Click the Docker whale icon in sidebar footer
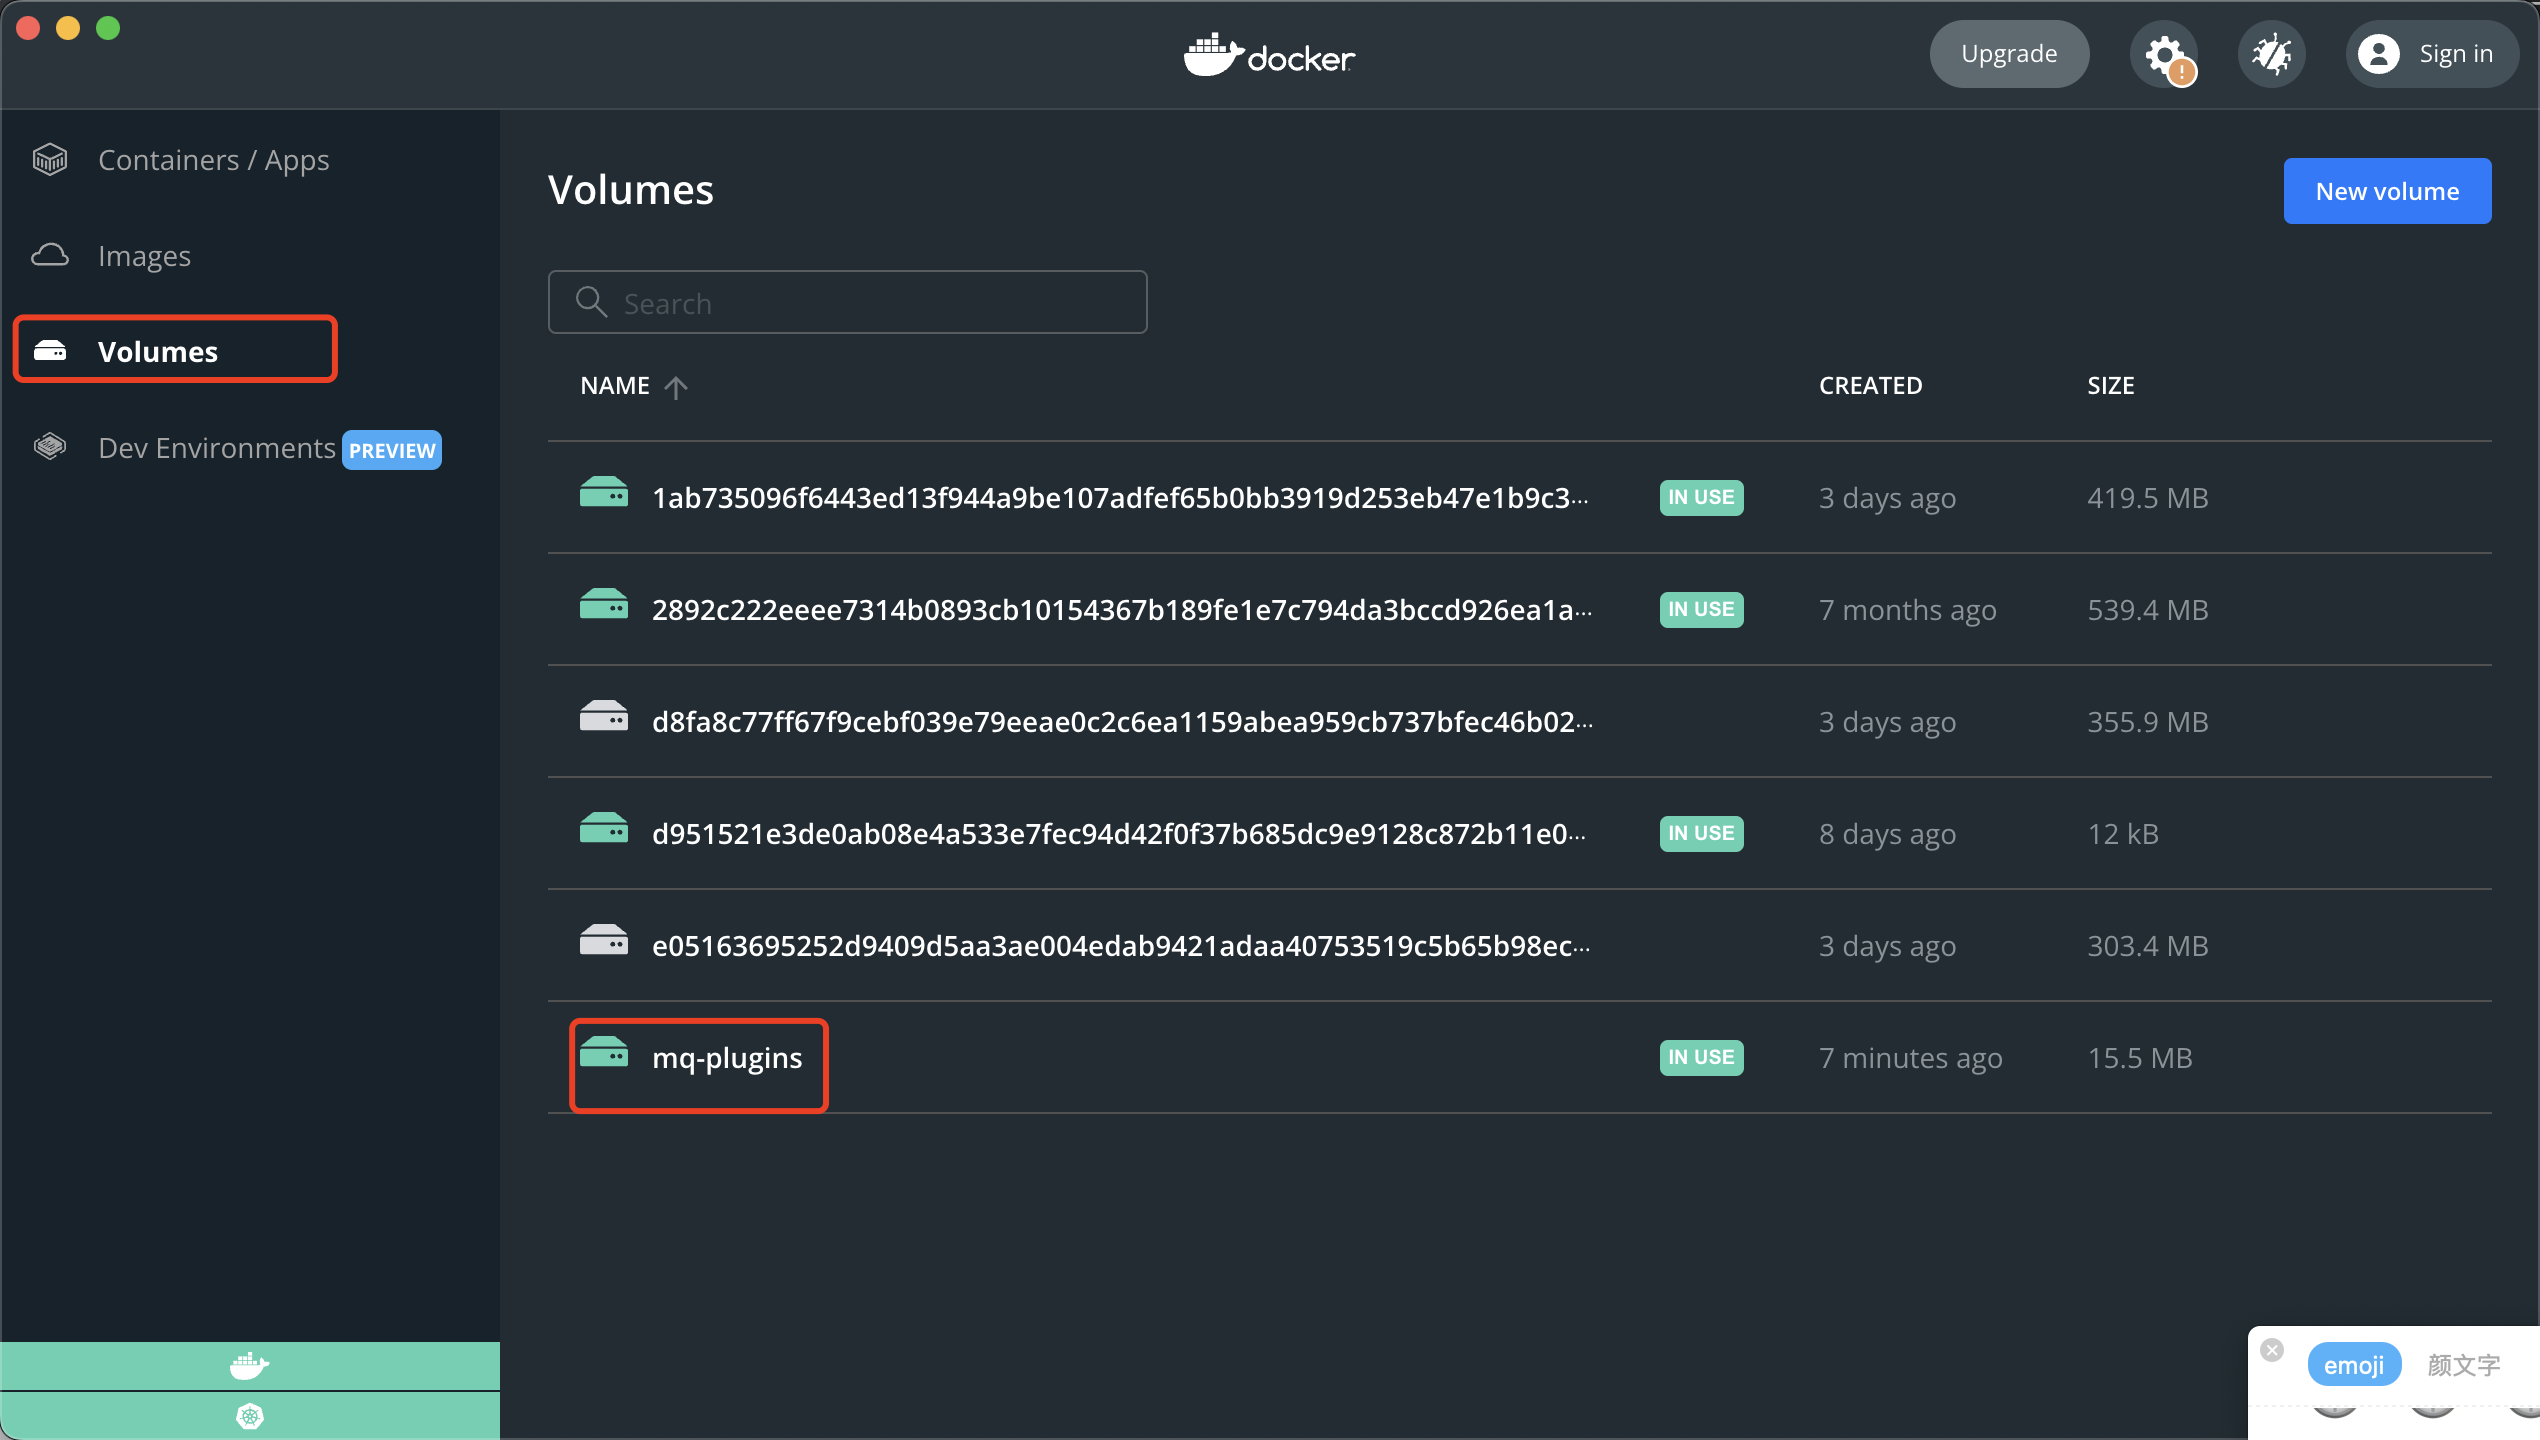Image resolution: width=2540 pixels, height=1440 pixels. pyautogui.click(x=249, y=1366)
